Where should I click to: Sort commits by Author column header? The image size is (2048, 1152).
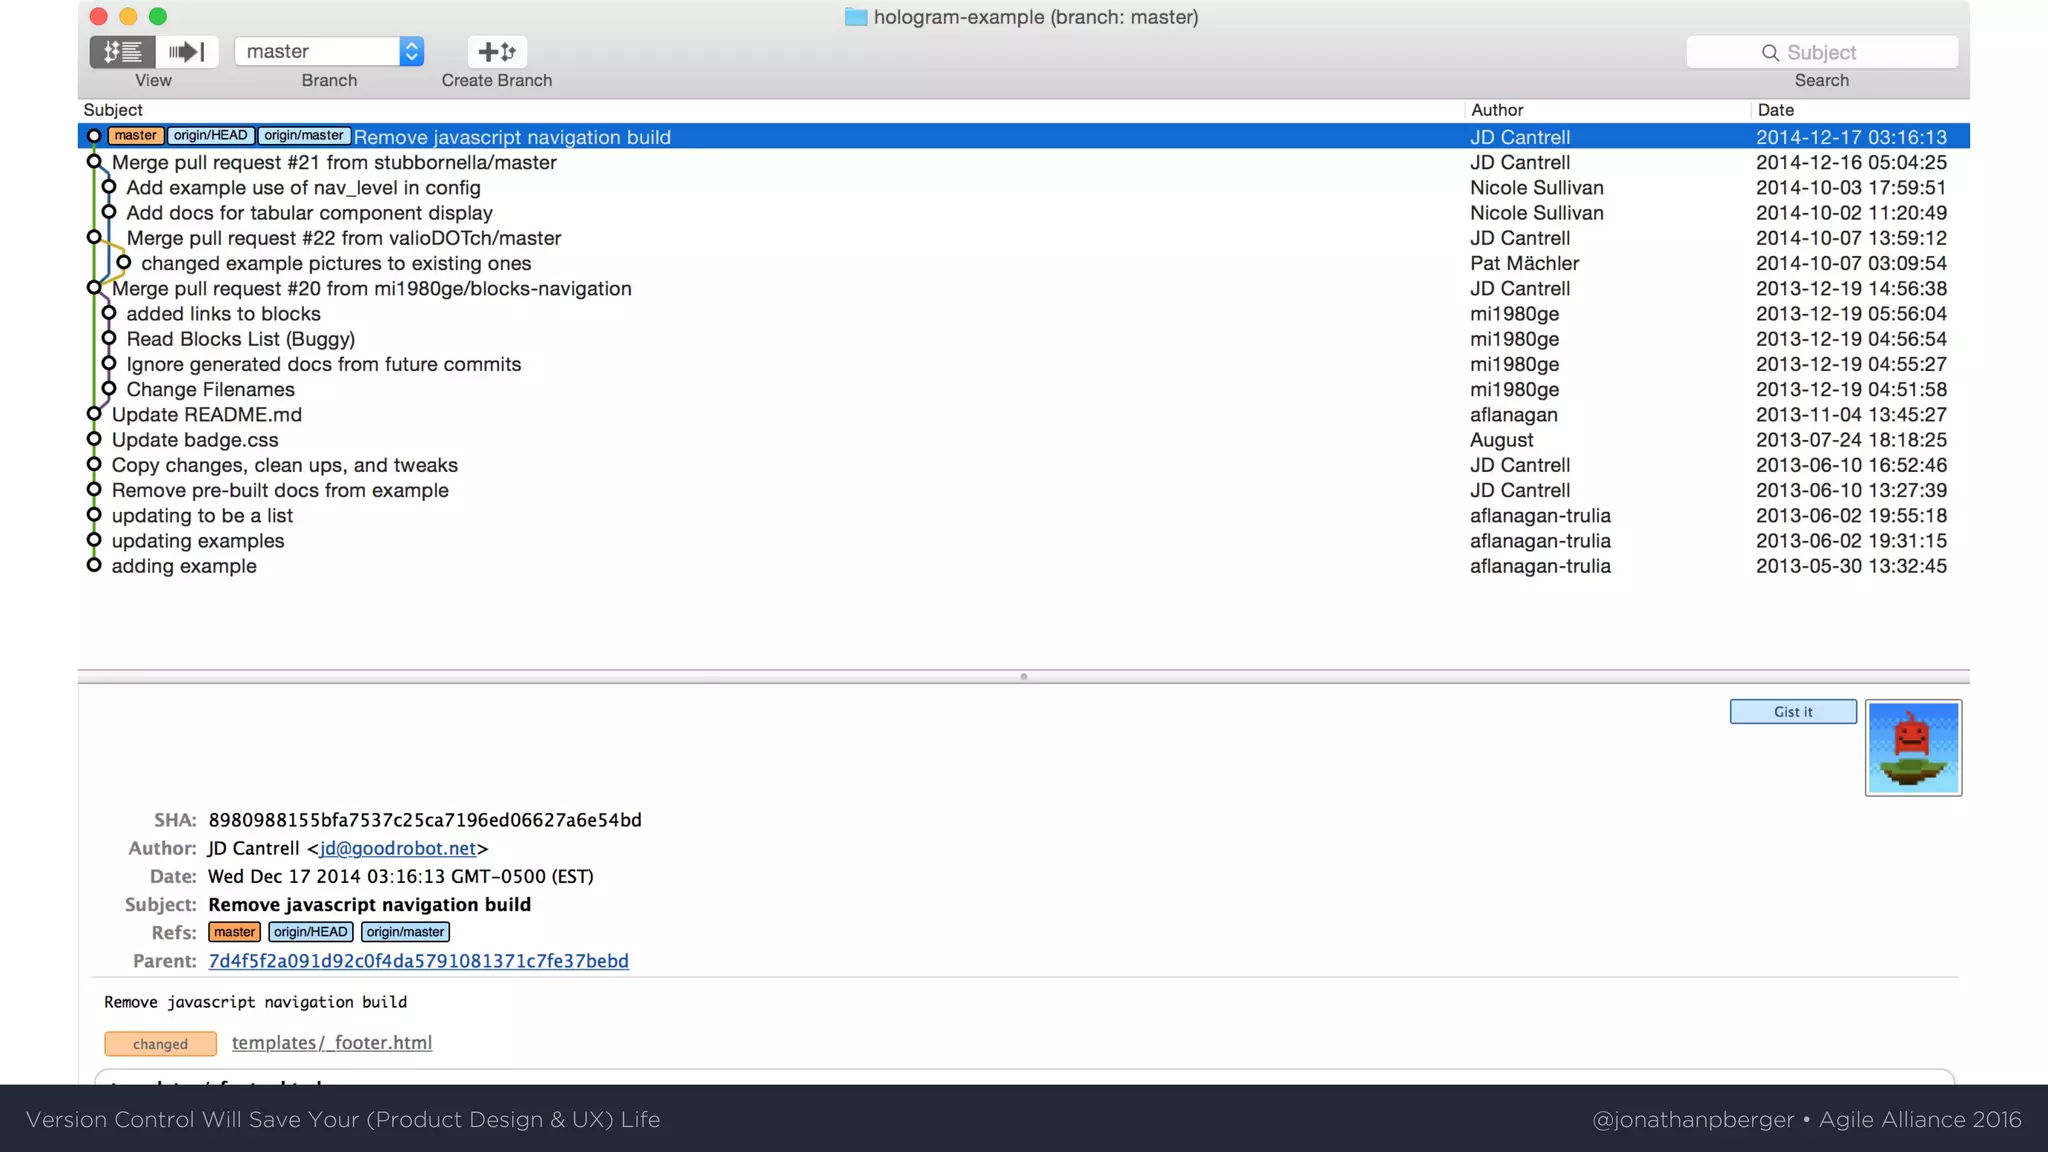1497,110
